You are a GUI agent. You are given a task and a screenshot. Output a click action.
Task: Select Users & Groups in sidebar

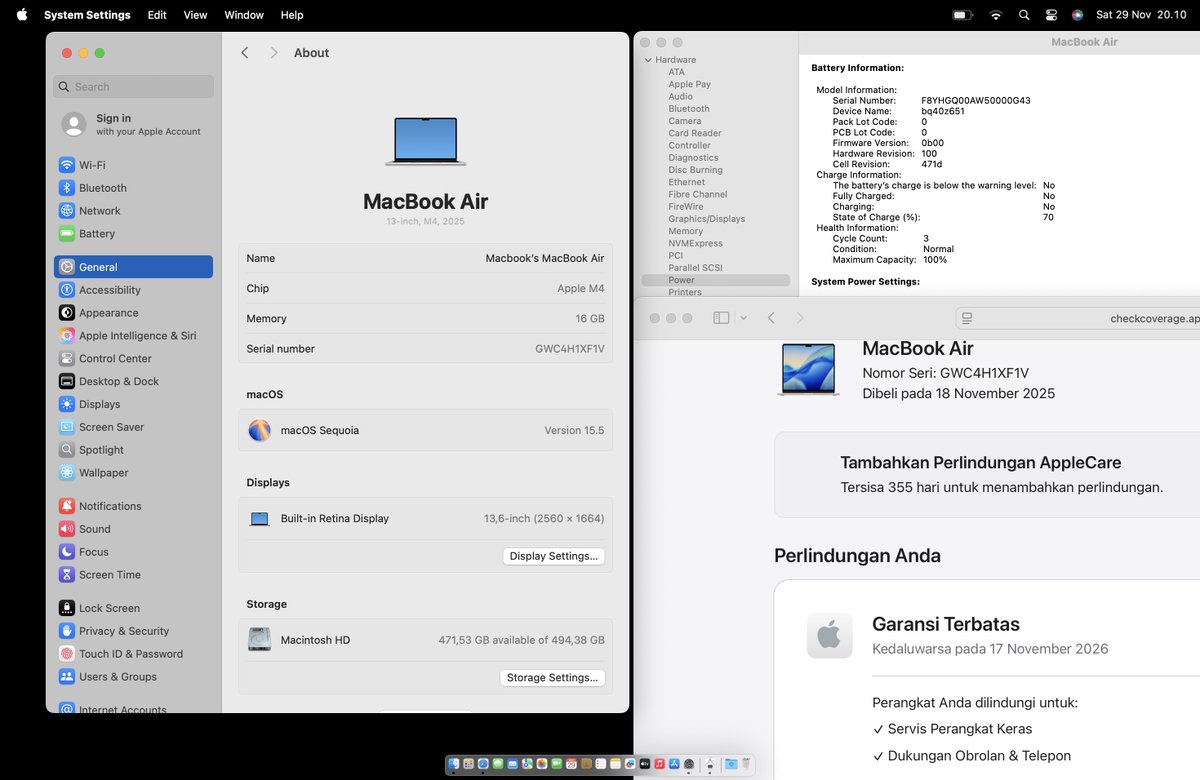pyautogui.click(x=133, y=677)
